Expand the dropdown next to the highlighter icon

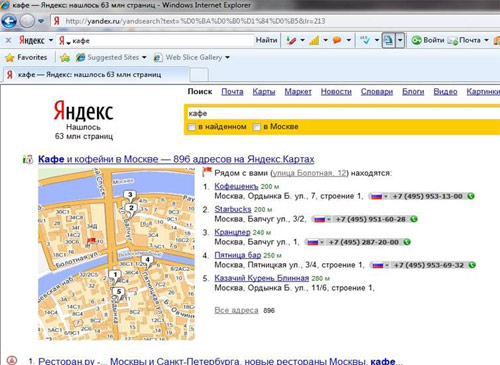click(302, 40)
